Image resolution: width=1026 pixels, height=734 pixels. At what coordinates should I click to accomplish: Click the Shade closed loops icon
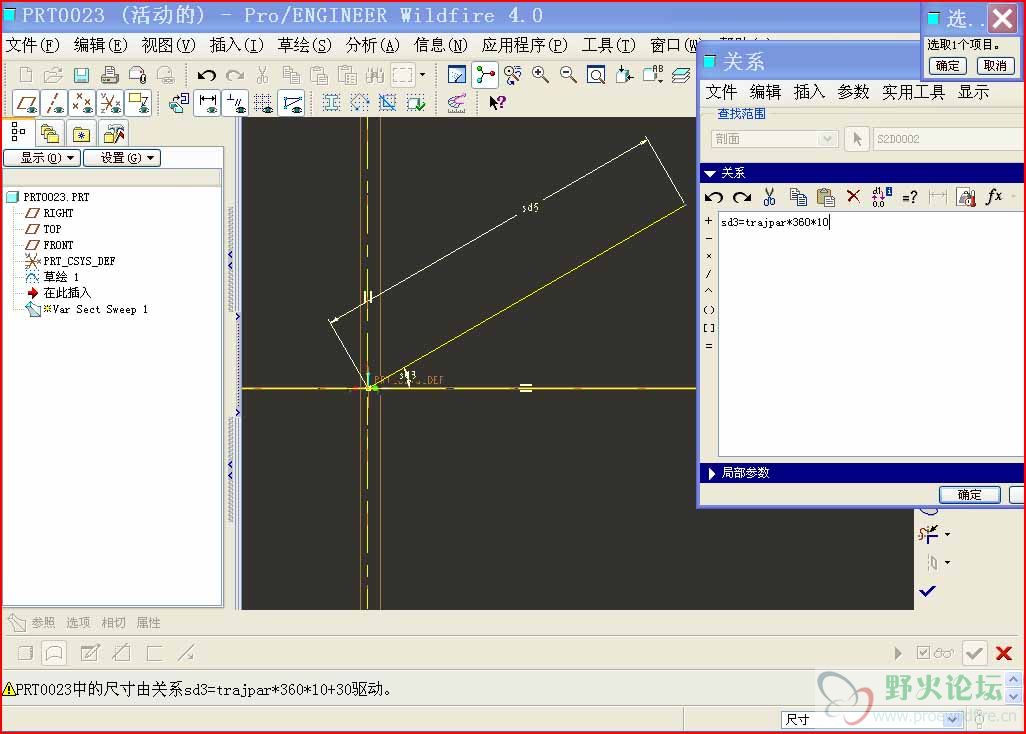pyautogui.click(x=331, y=103)
